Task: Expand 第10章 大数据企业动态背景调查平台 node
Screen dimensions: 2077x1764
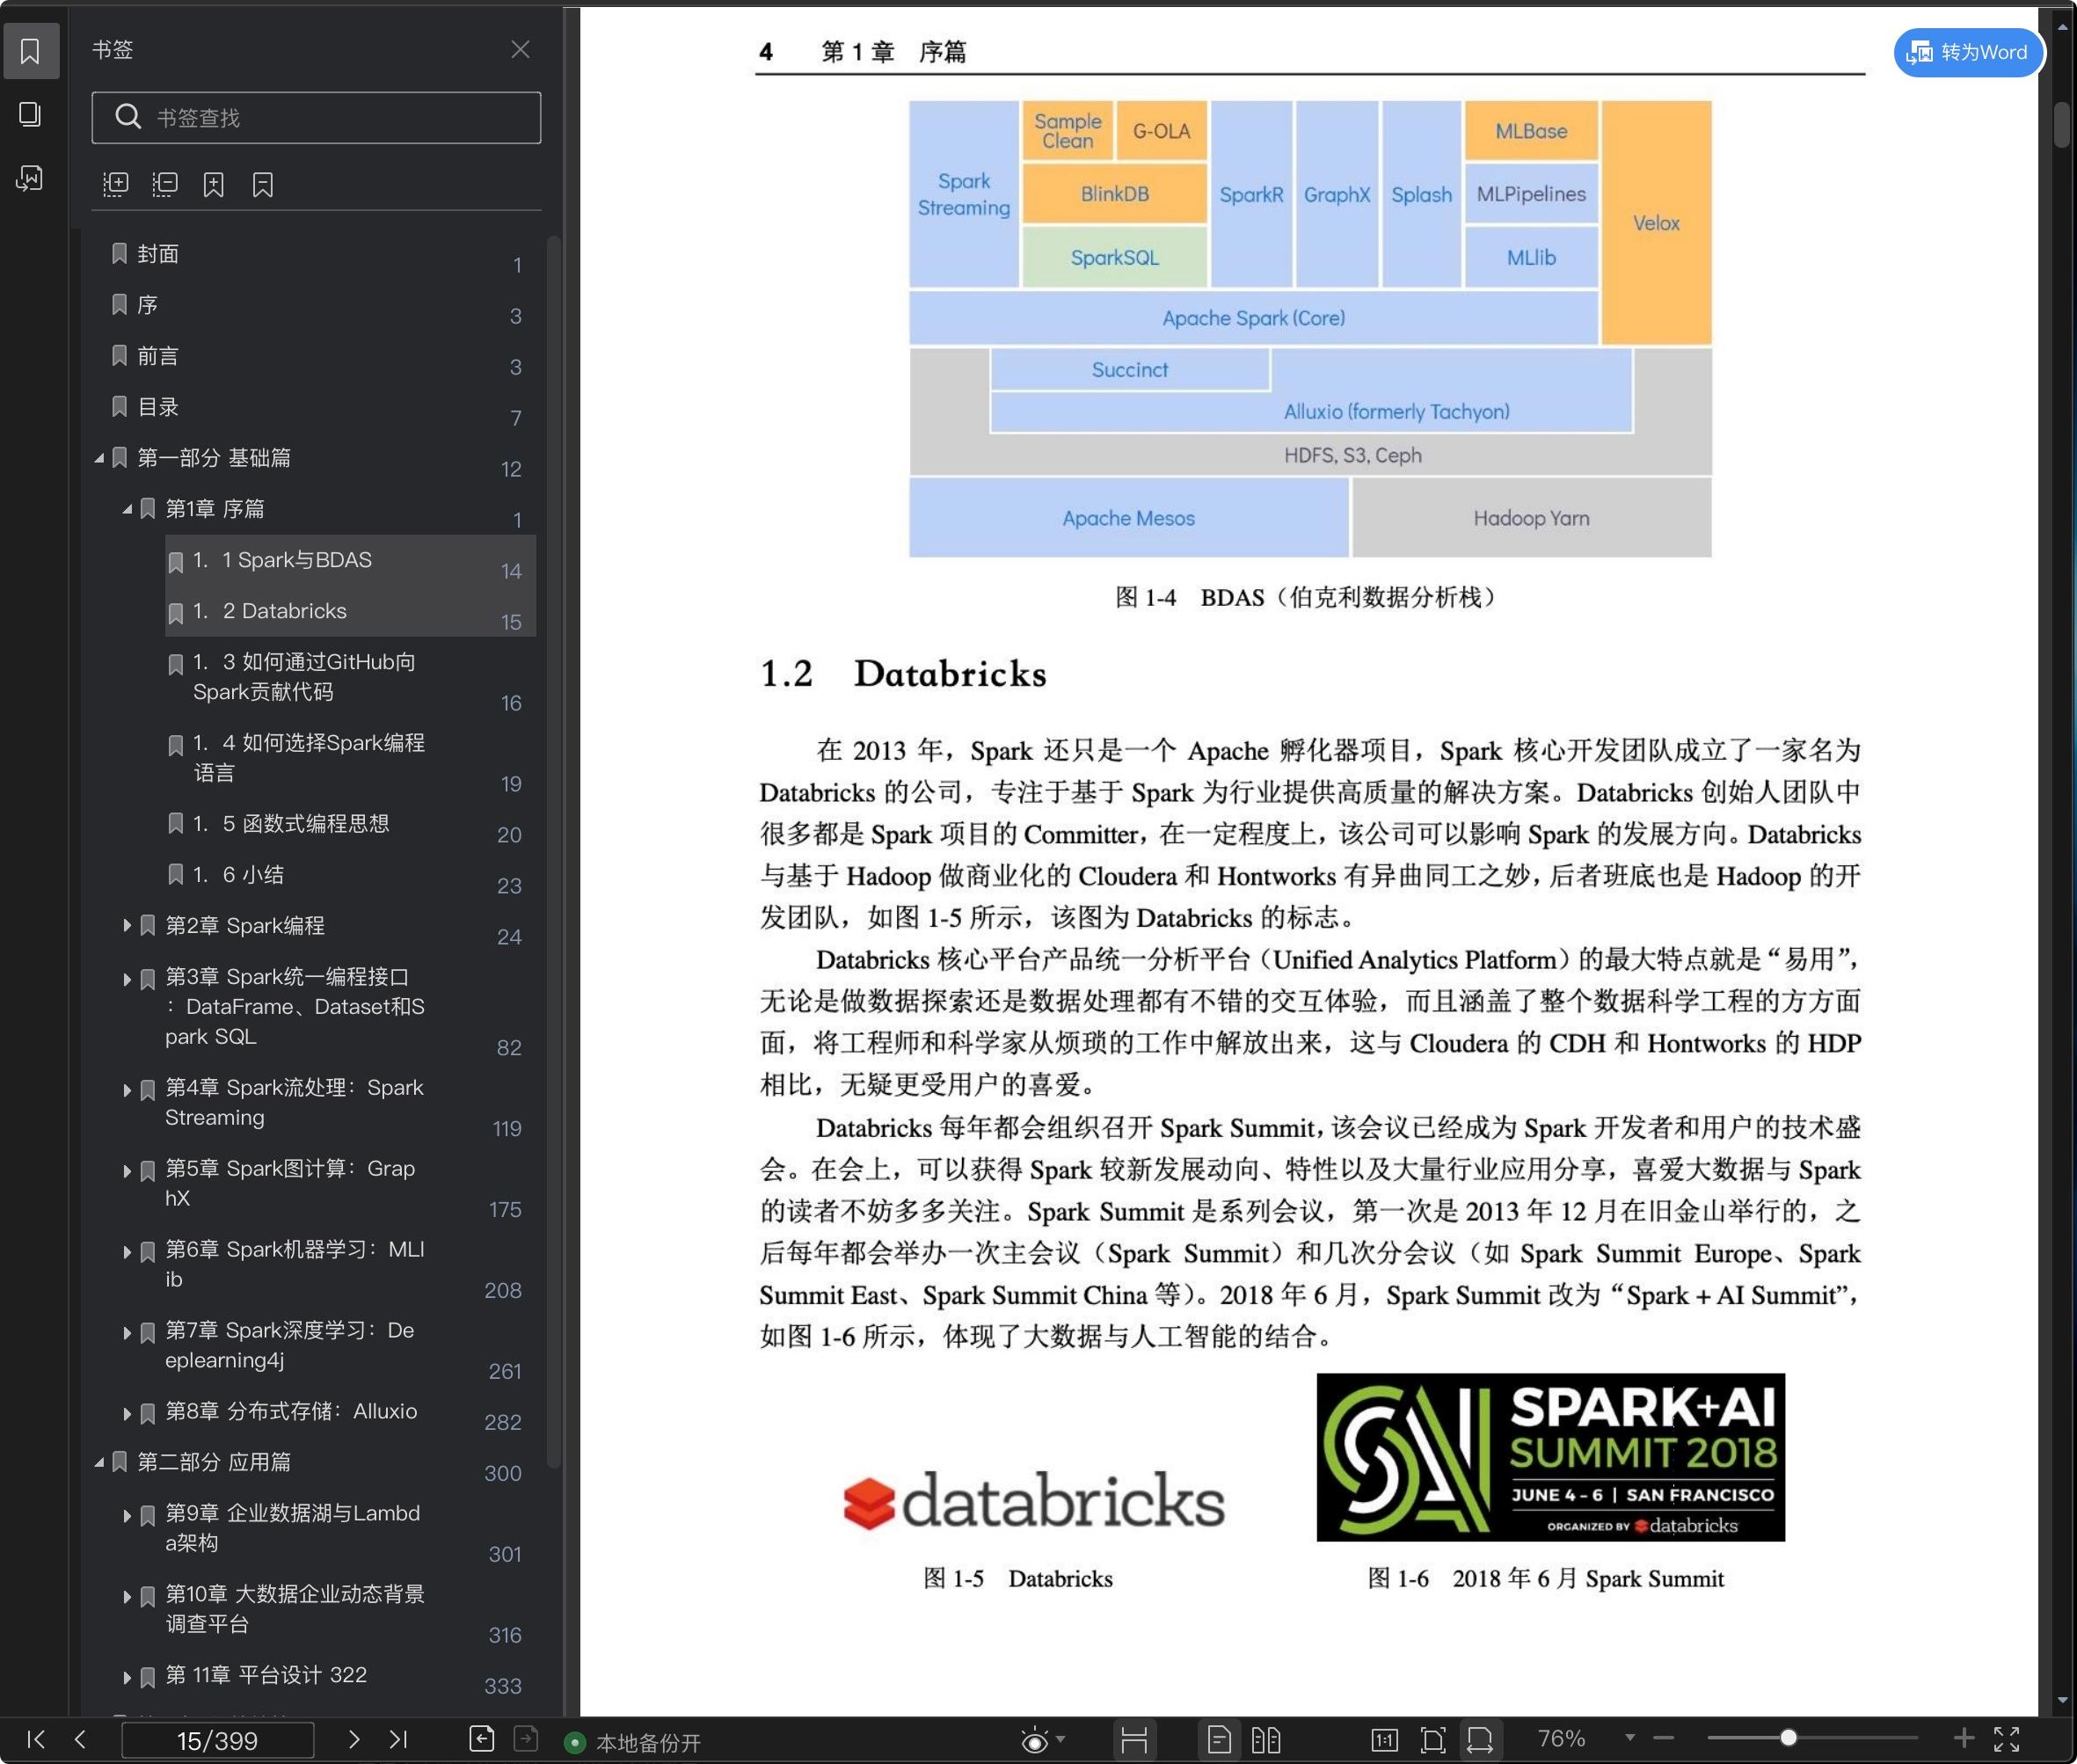Action: (127, 1597)
